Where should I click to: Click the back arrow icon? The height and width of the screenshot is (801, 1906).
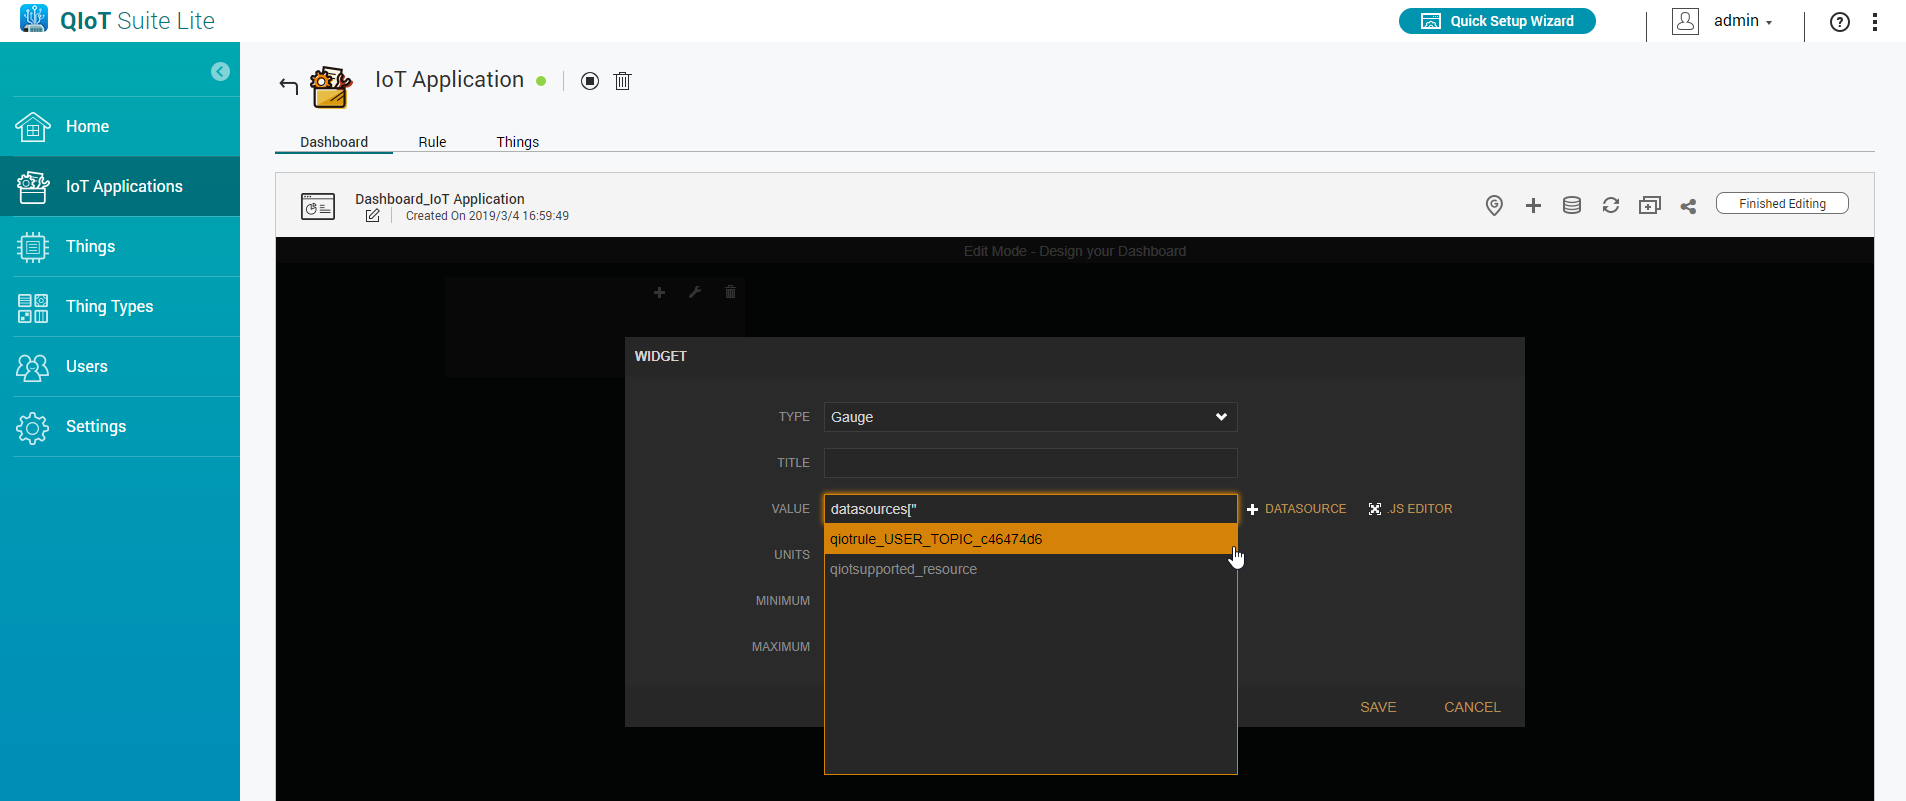pyautogui.click(x=289, y=85)
